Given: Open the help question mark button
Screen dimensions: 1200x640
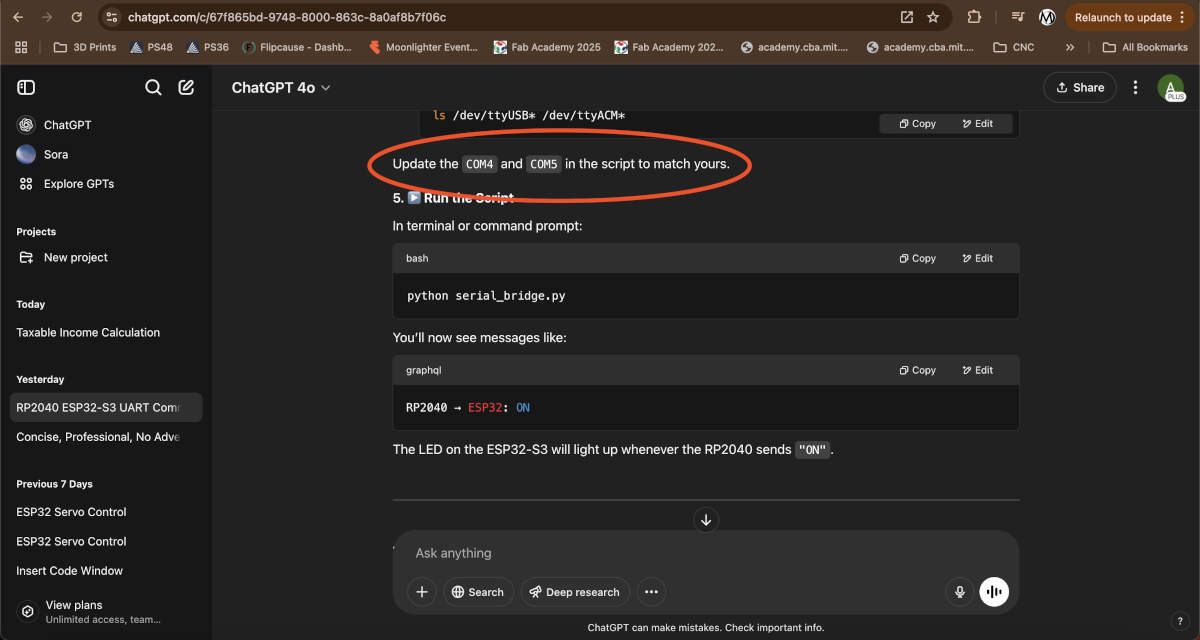Looking at the screenshot, I should click(1179, 621).
